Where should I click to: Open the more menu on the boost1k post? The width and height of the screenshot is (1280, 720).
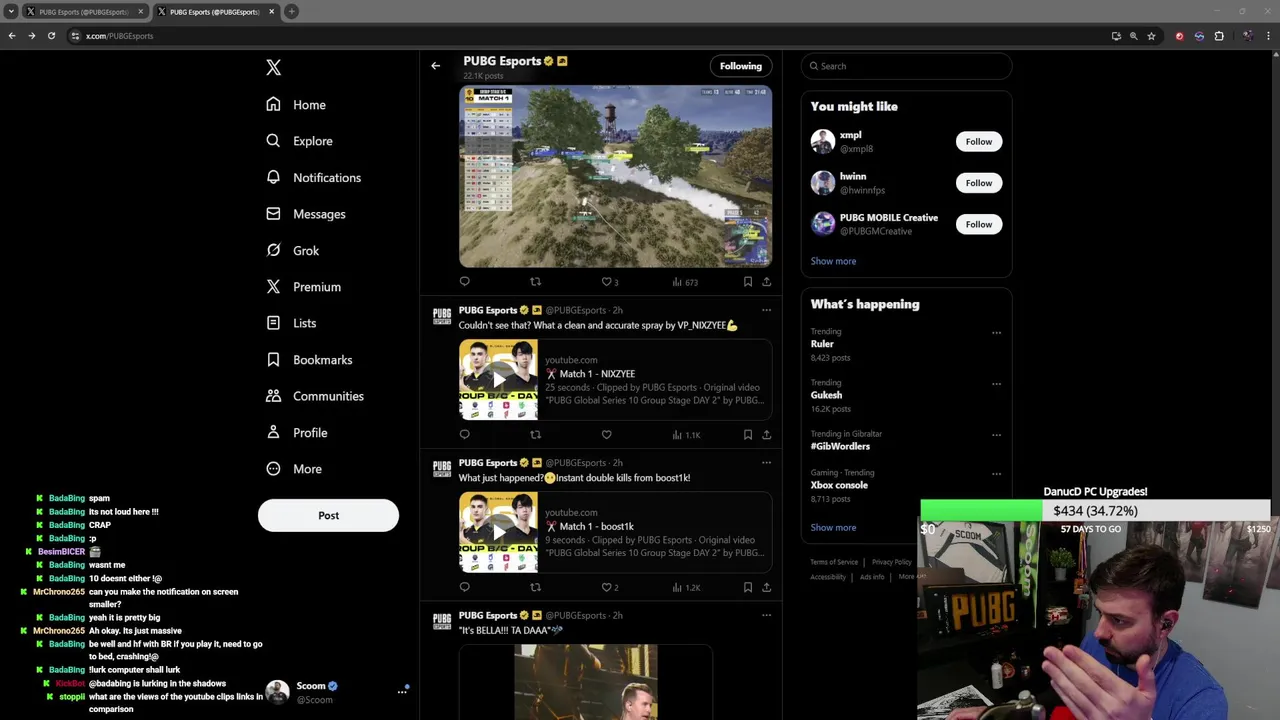pyautogui.click(x=766, y=463)
